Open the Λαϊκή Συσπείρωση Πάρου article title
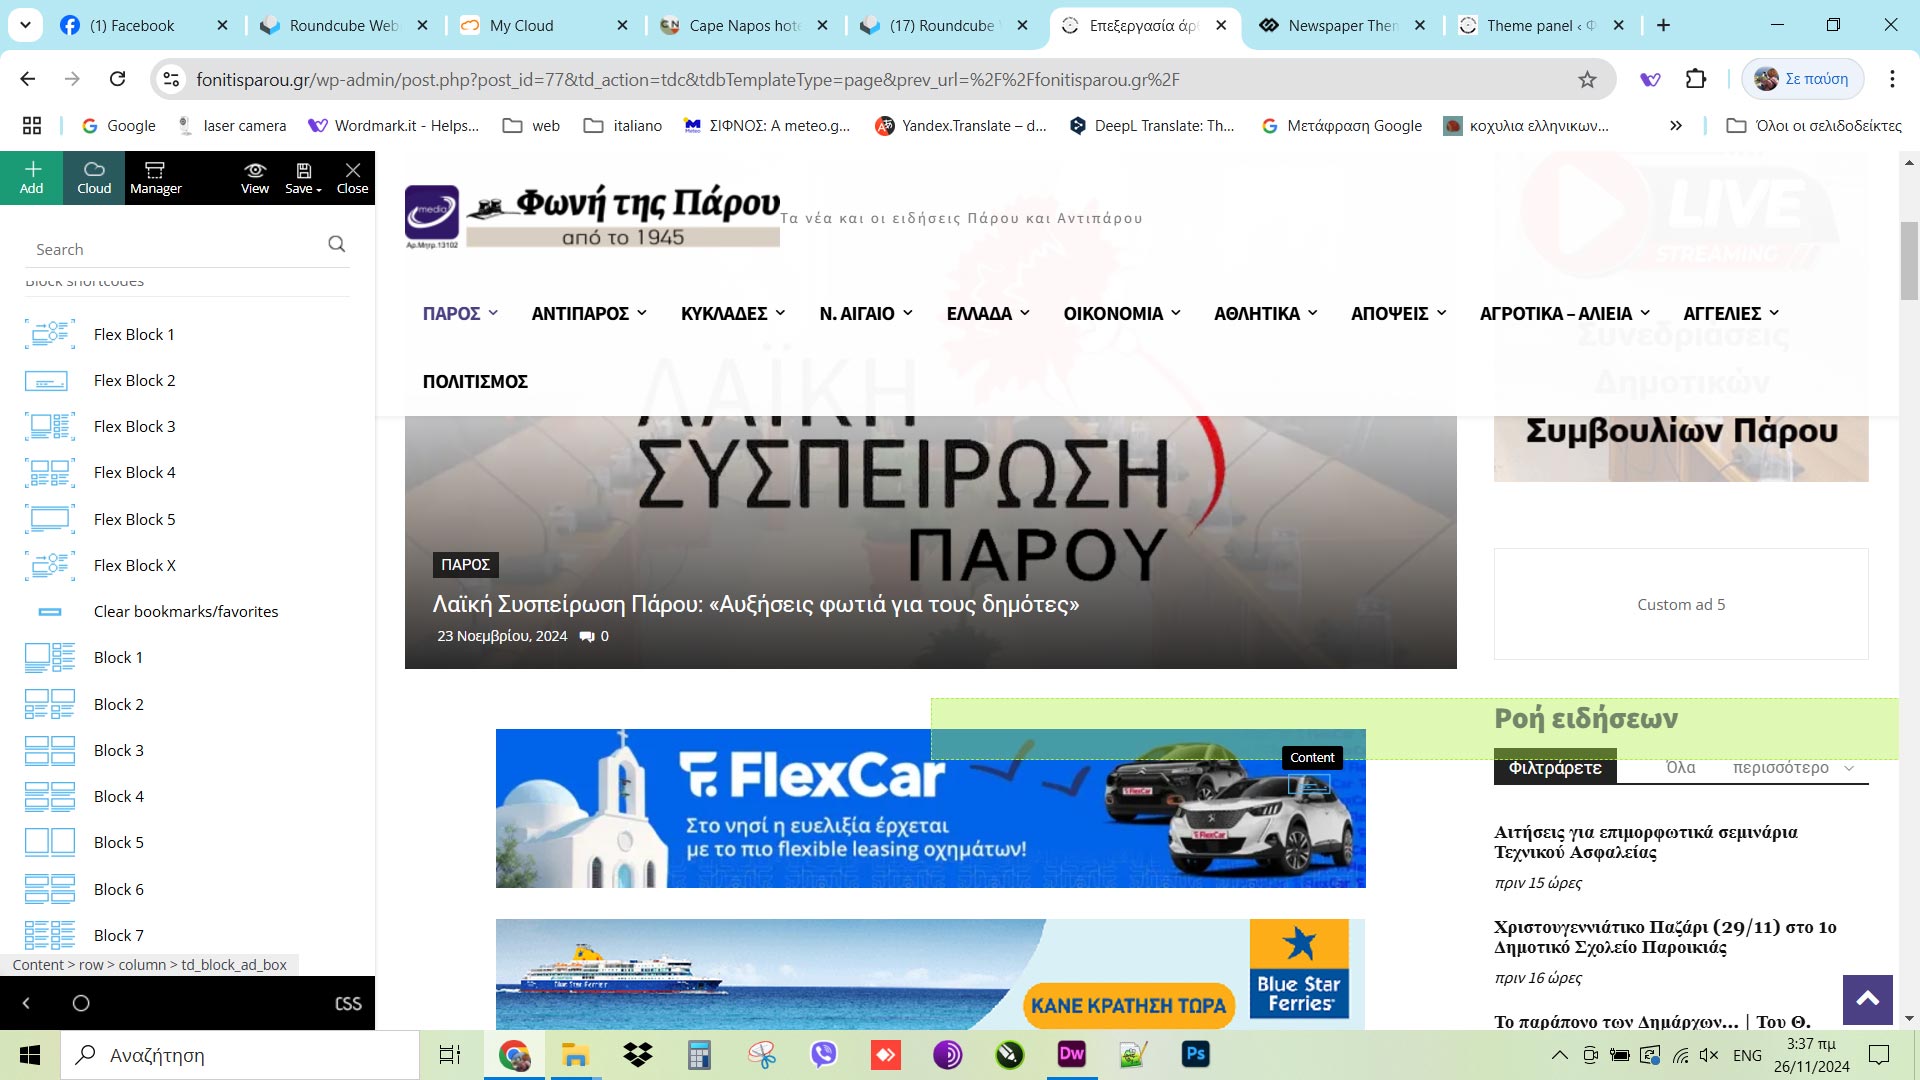The height and width of the screenshot is (1080, 1920). [756, 604]
